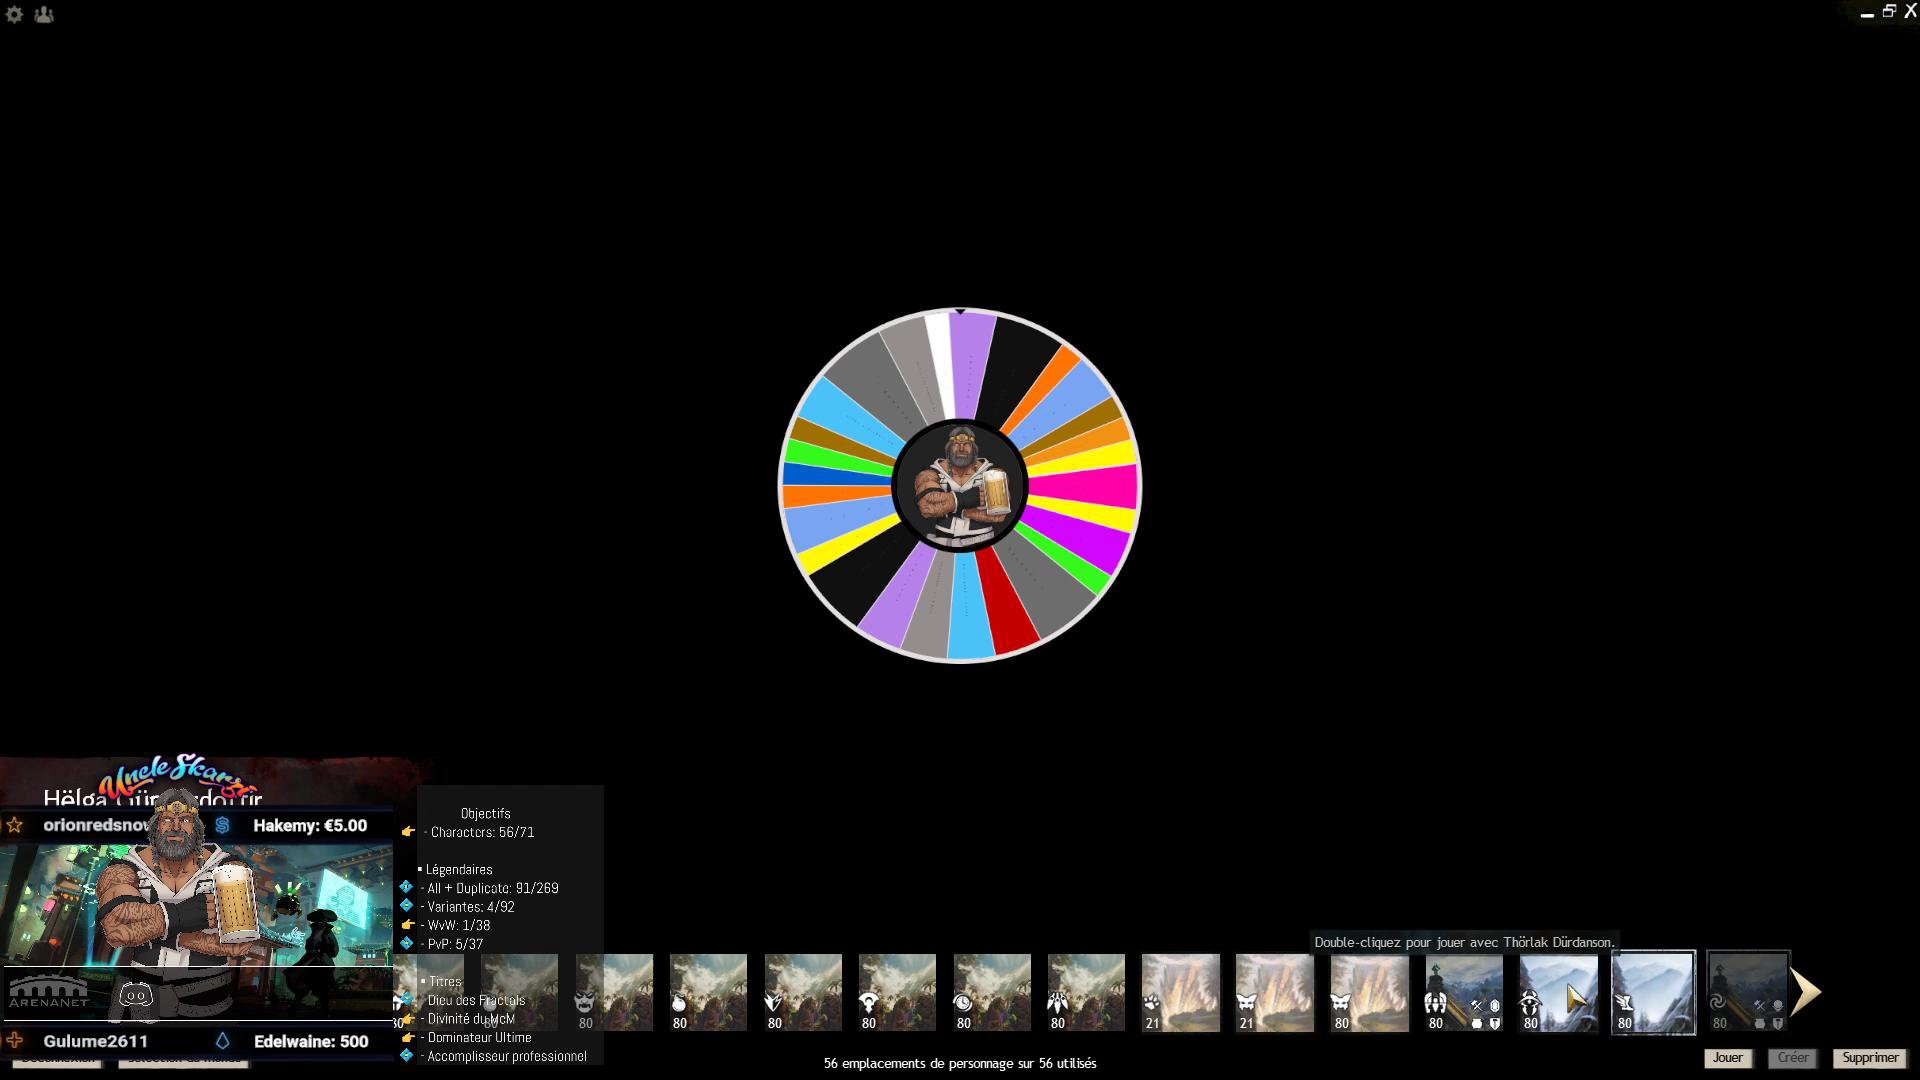
Task: Click the greyed-out Créer button
Action: pos(1792,1058)
